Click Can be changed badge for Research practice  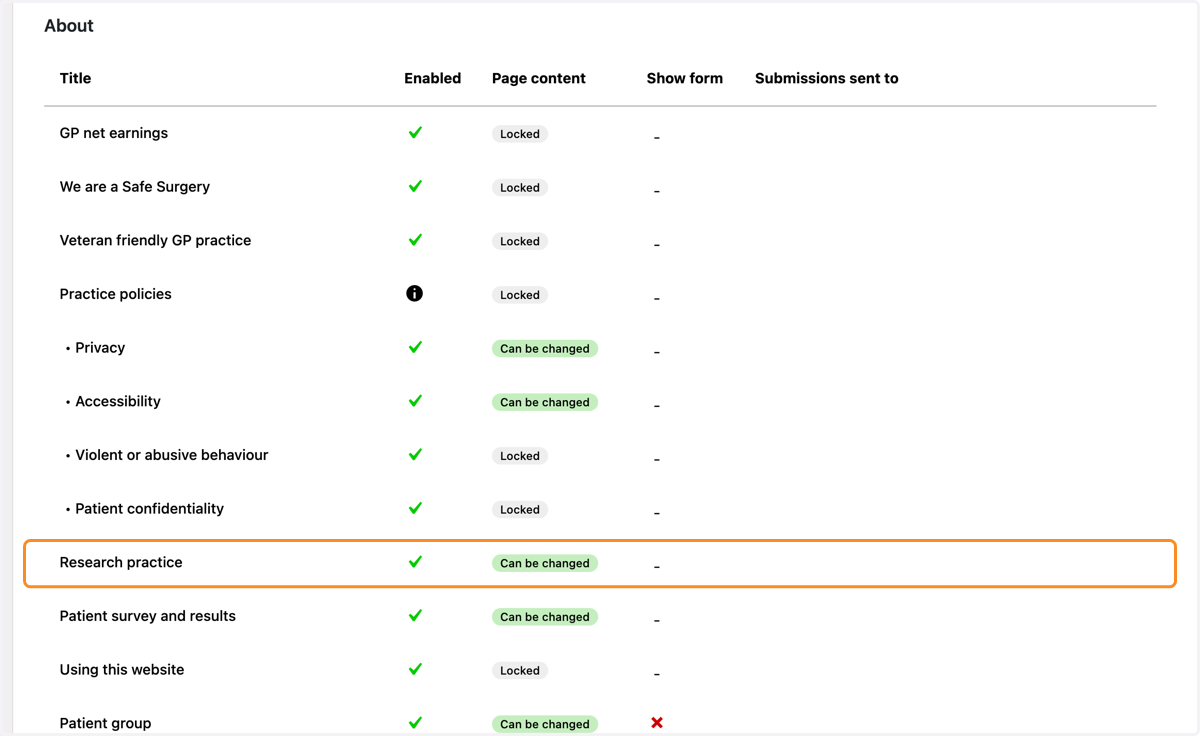(545, 563)
